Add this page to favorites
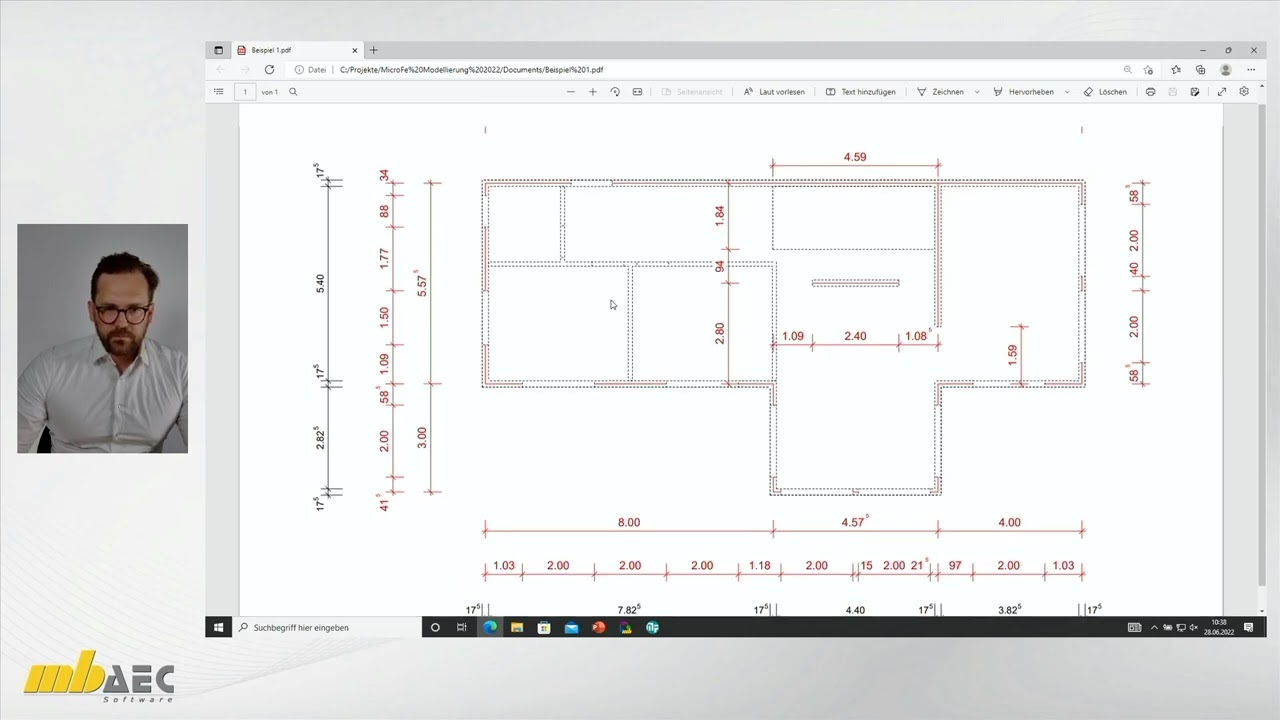1280x720 pixels. tap(1148, 70)
